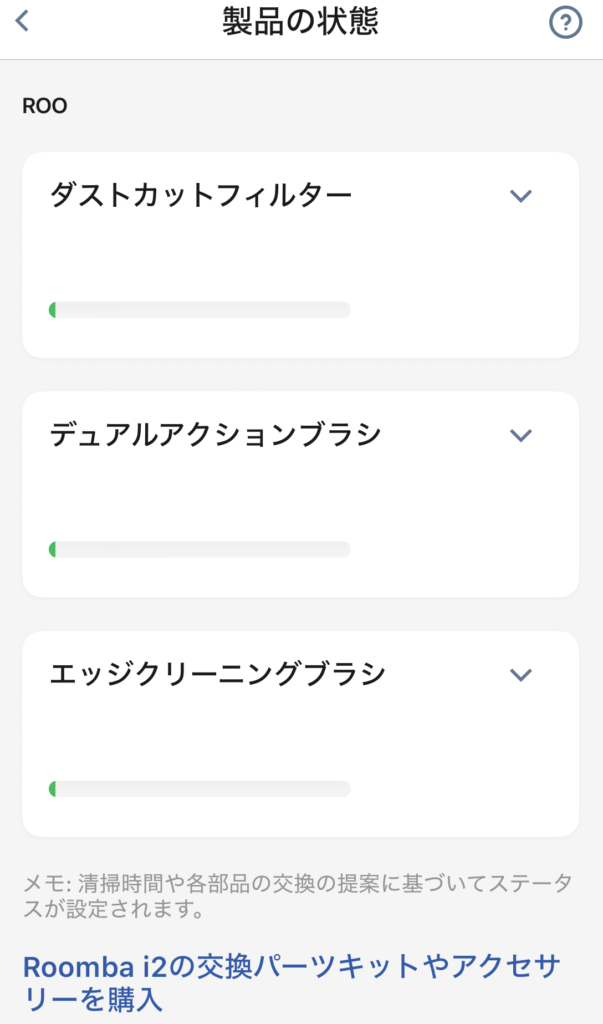603x1024 pixels.
Task: Click the green fill on the エッジクリーニングブラシ bar
Action: (x=52, y=789)
